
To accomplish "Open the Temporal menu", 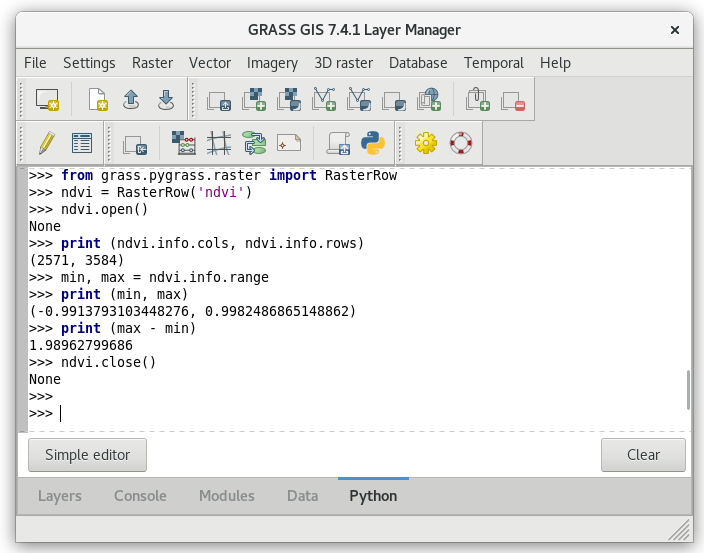I will tap(493, 63).
